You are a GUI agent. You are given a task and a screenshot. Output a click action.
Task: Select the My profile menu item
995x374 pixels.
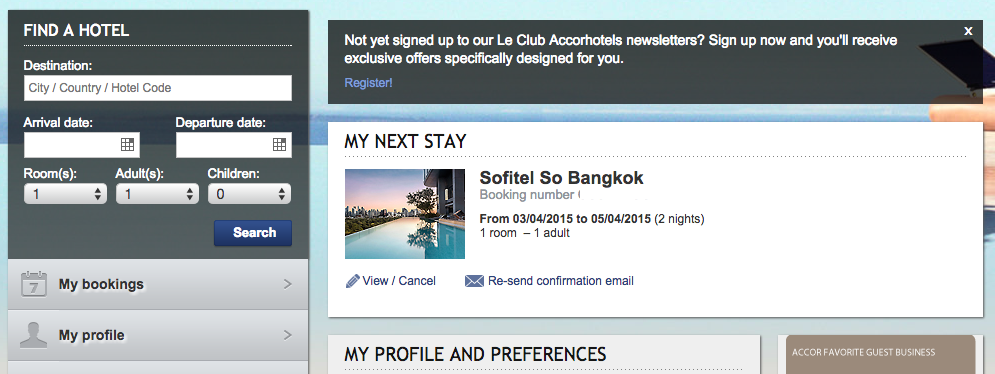[158, 335]
